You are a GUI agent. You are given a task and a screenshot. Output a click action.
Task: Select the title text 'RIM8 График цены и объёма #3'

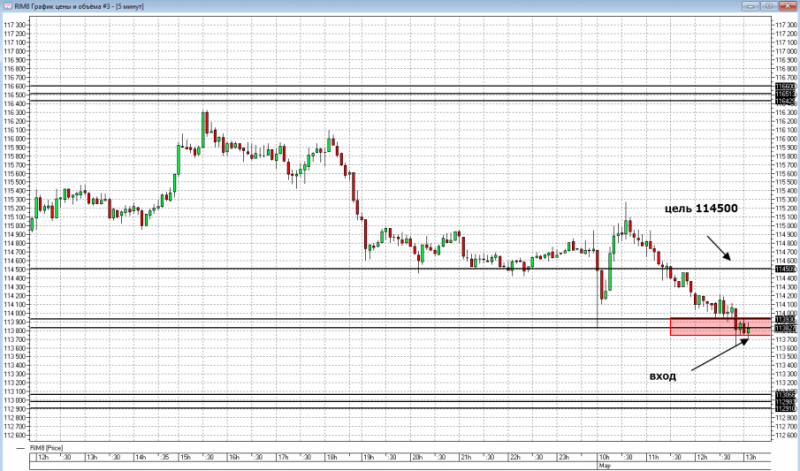click(62, 7)
